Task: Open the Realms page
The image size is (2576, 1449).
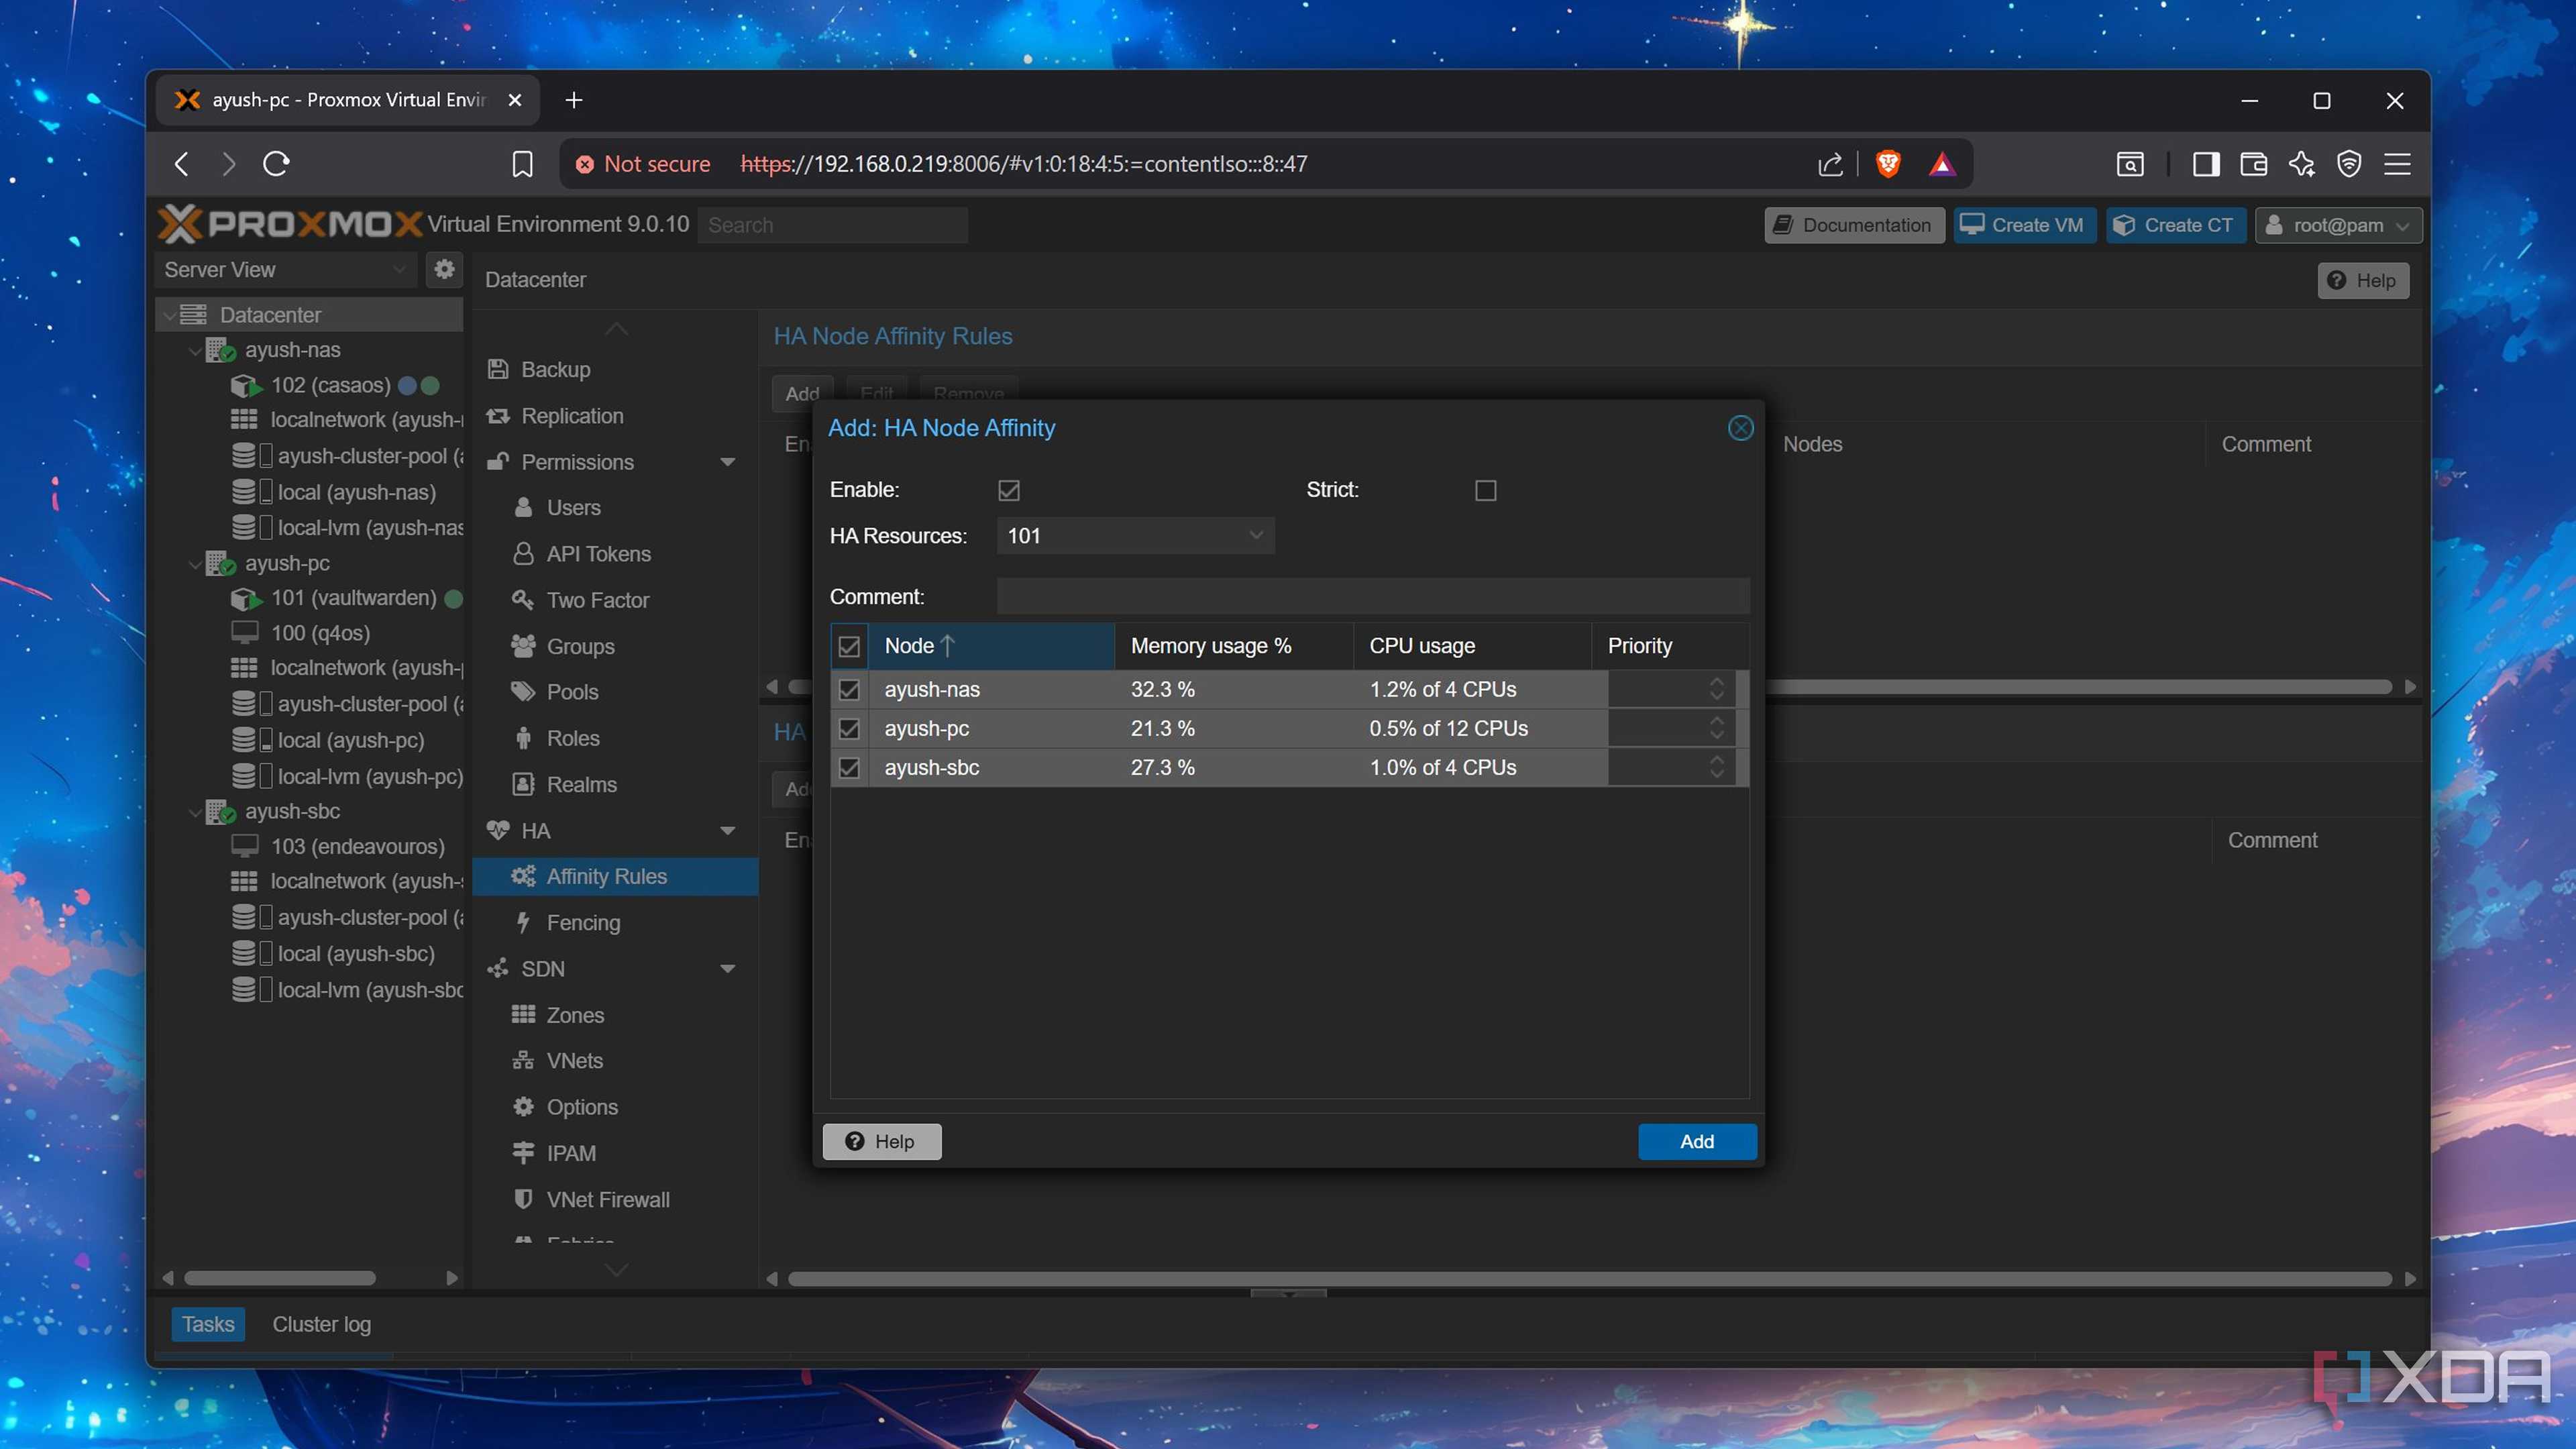Action: click(x=581, y=784)
